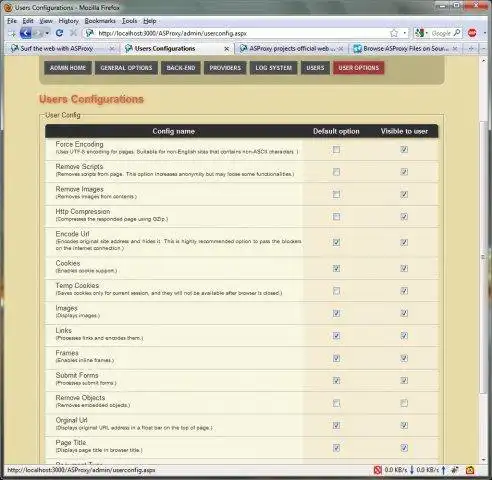
Task: Click the site icon in address bar
Action: tap(89, 33)
